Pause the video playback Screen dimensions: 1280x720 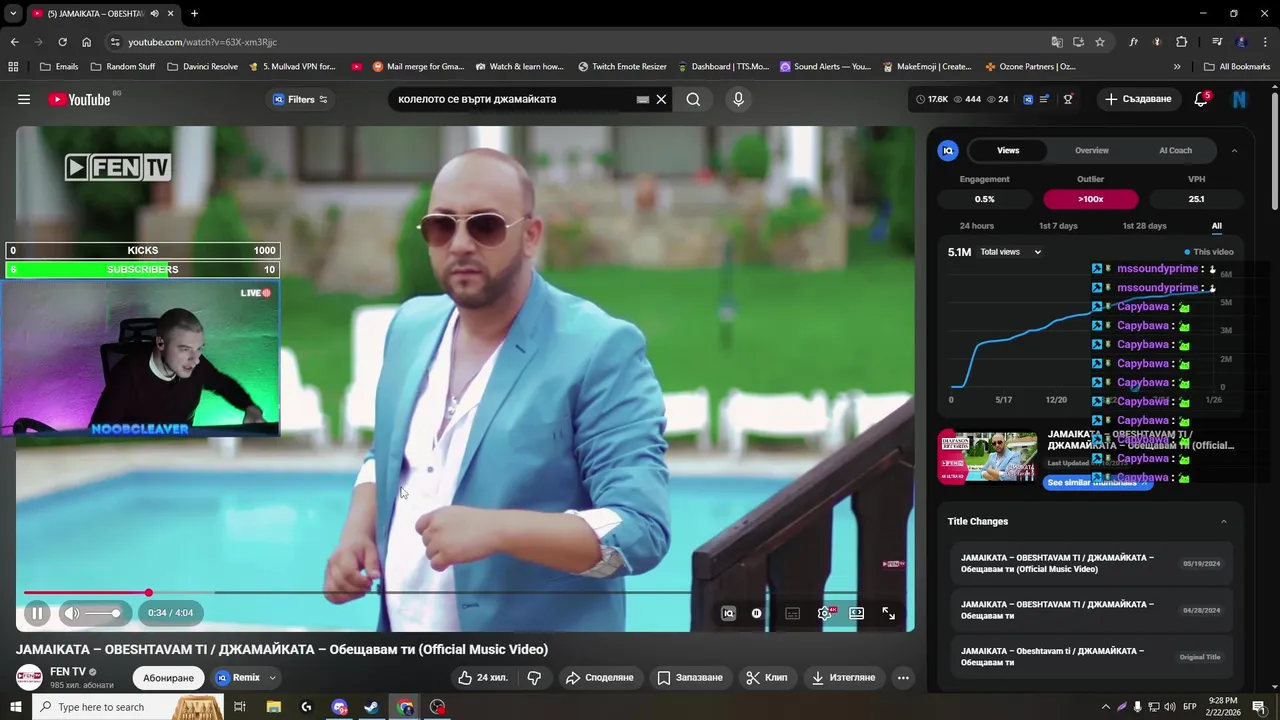coord(37,613)
